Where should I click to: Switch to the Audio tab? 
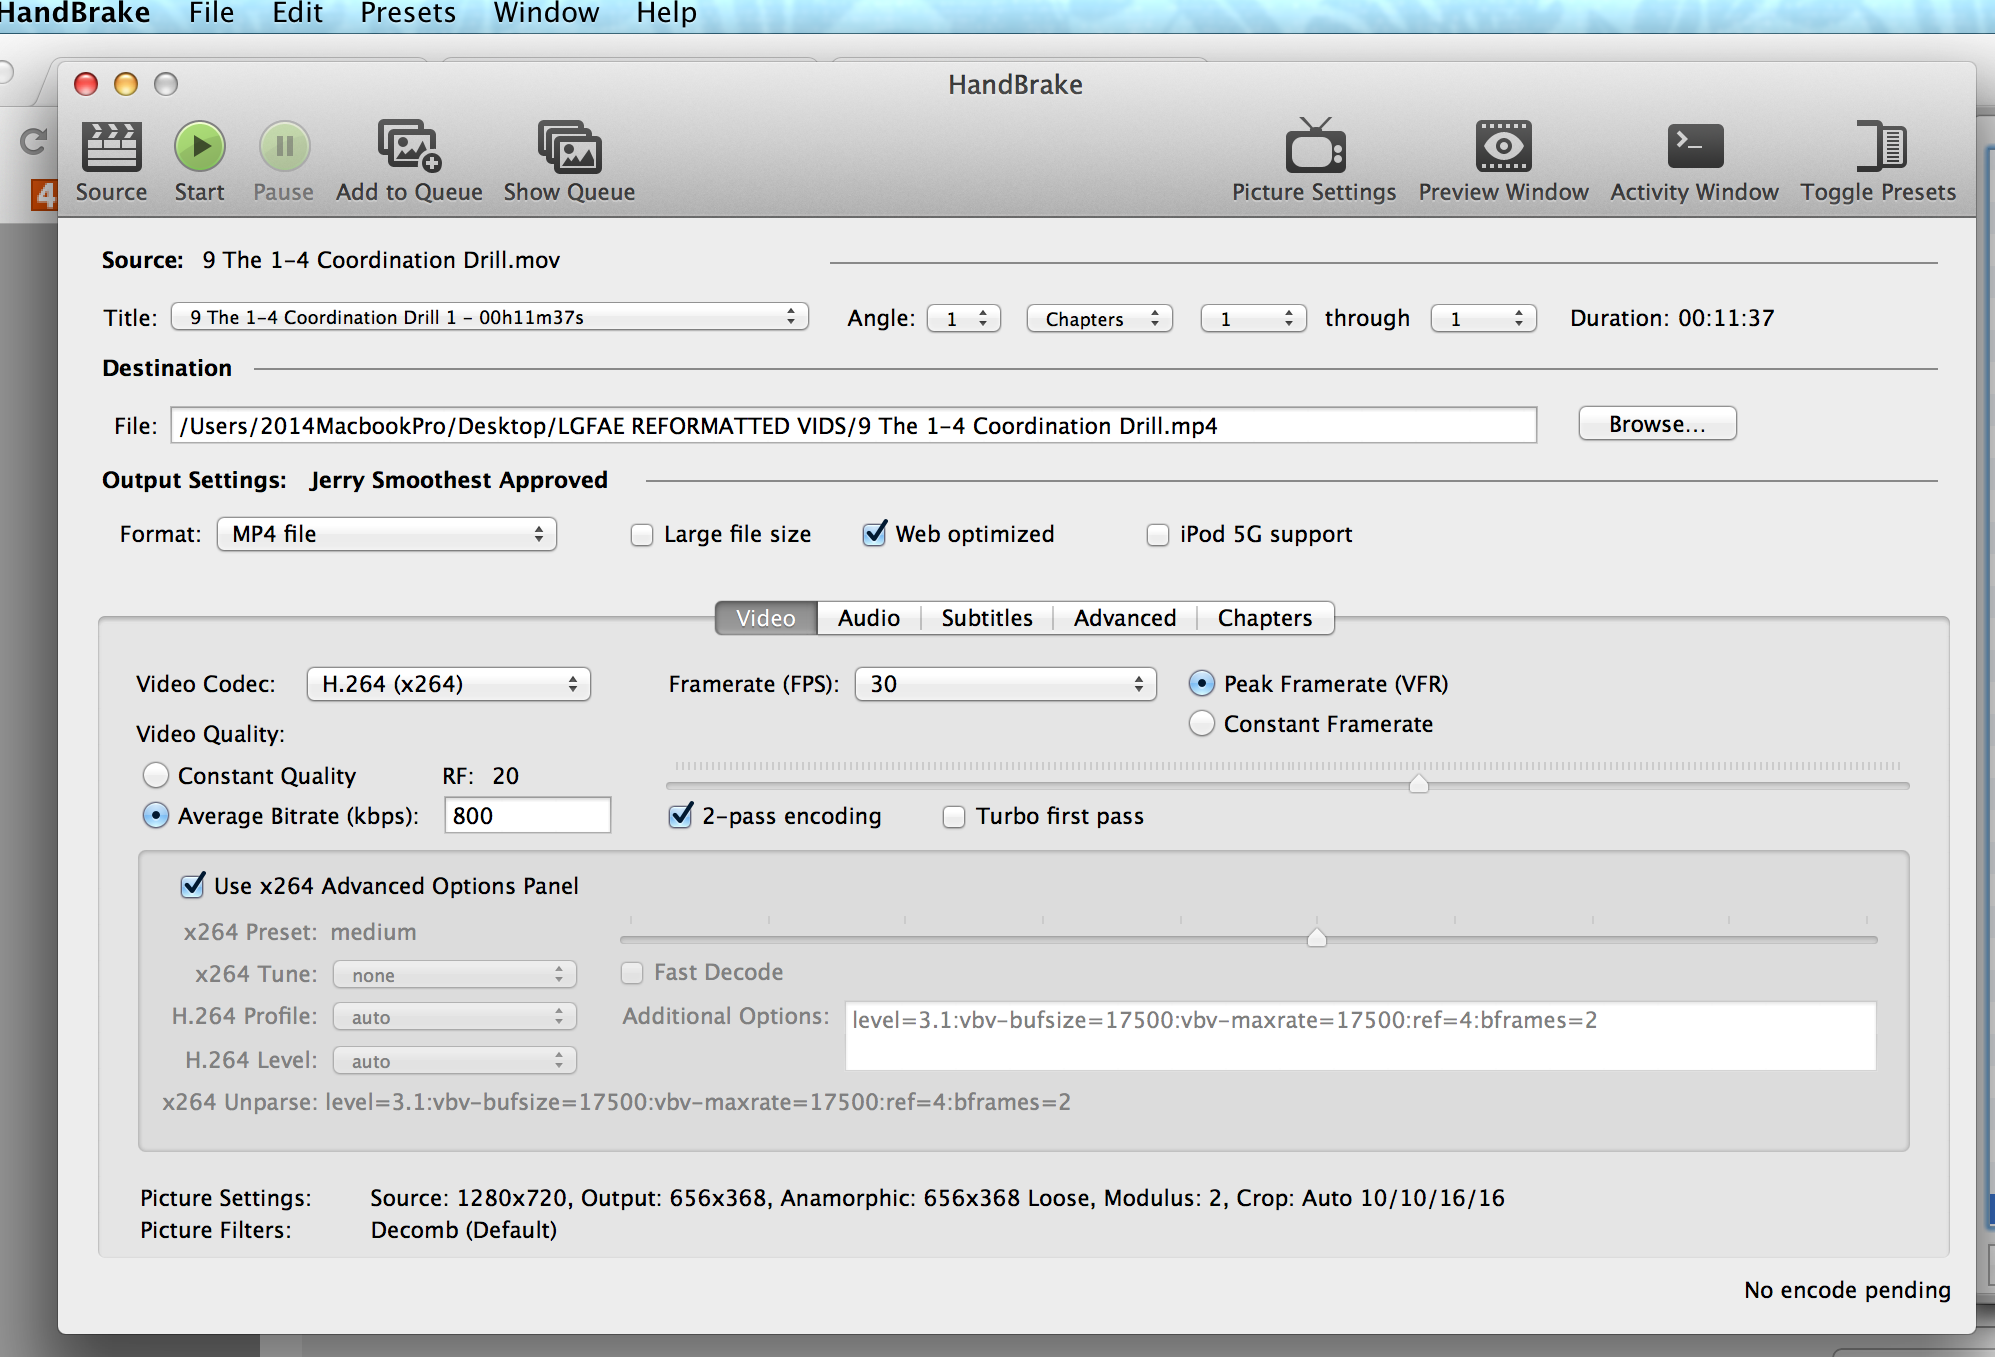[869, 618]
